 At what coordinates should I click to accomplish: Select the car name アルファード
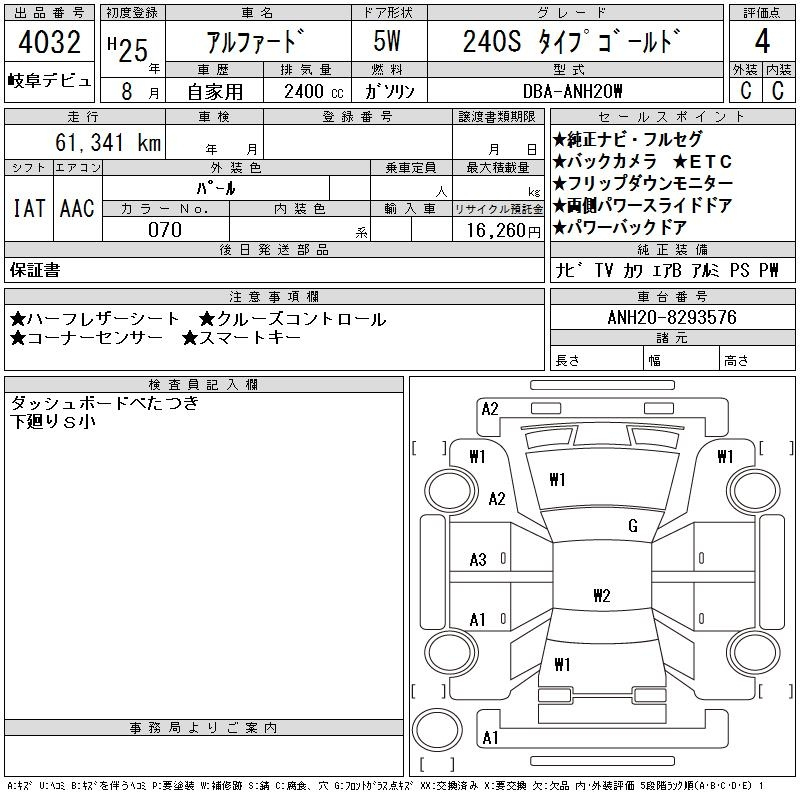[256, 41]
